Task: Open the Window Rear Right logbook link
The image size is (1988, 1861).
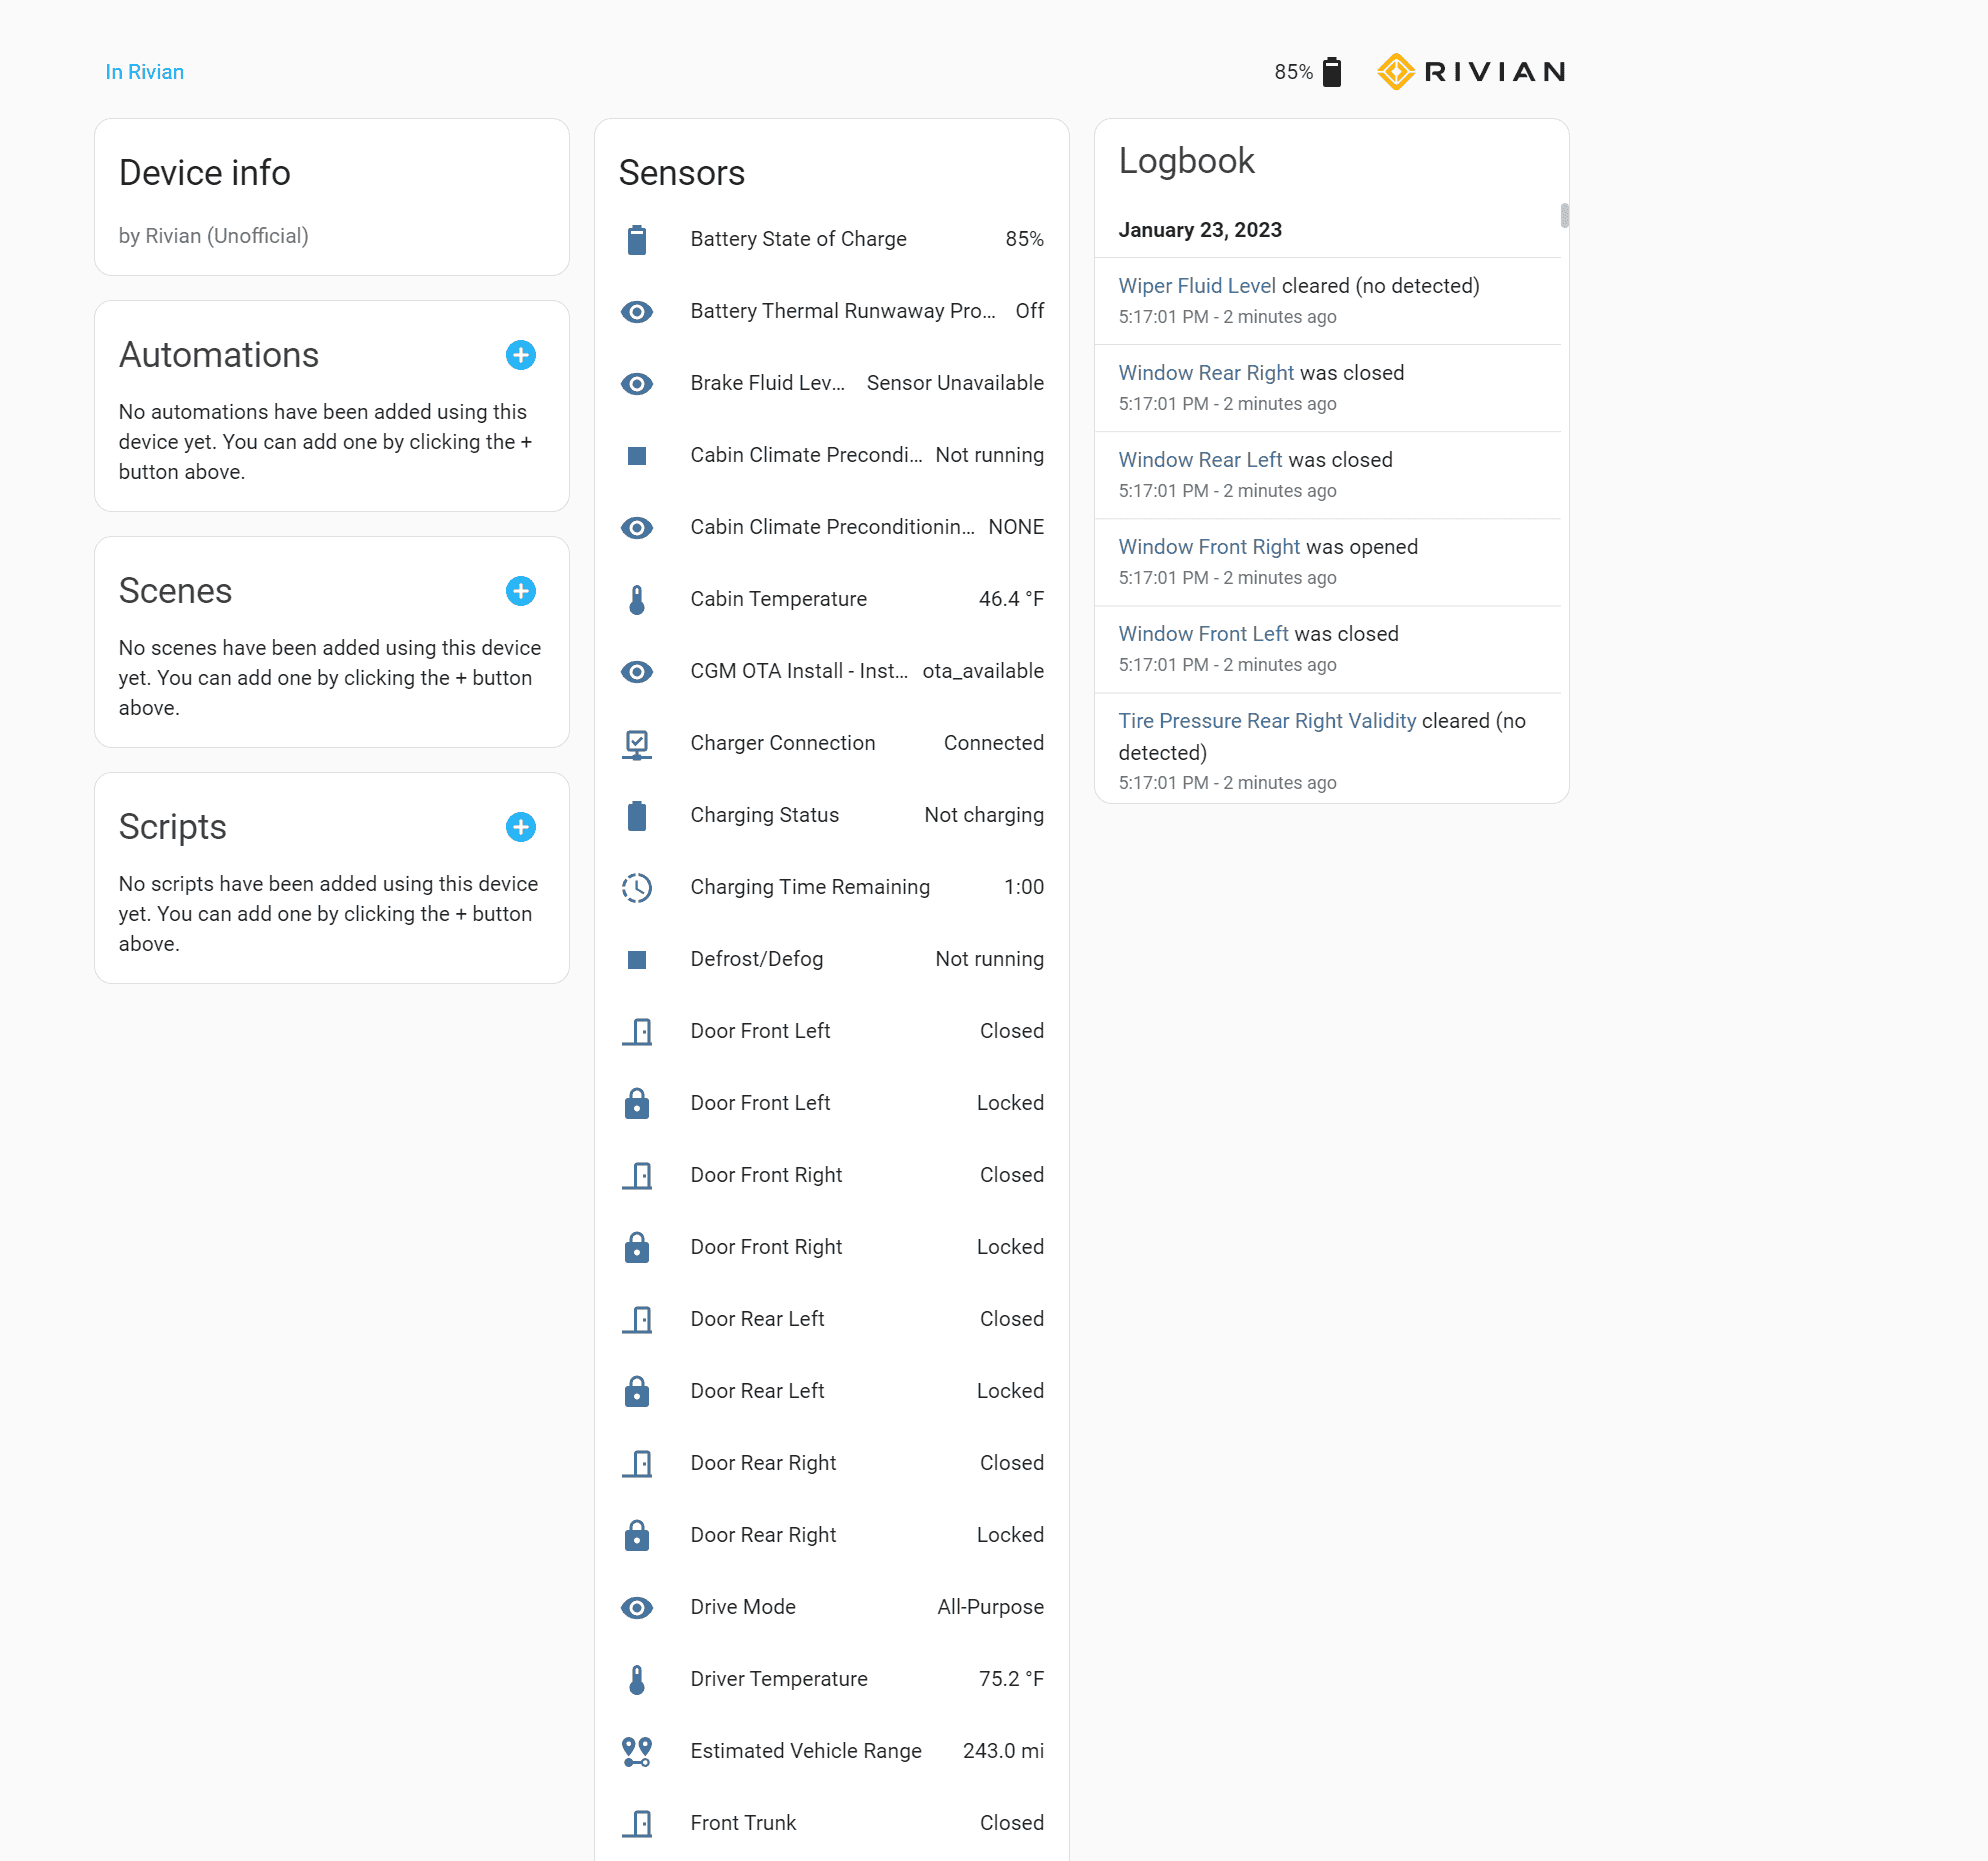Action: coord(1206,373)
